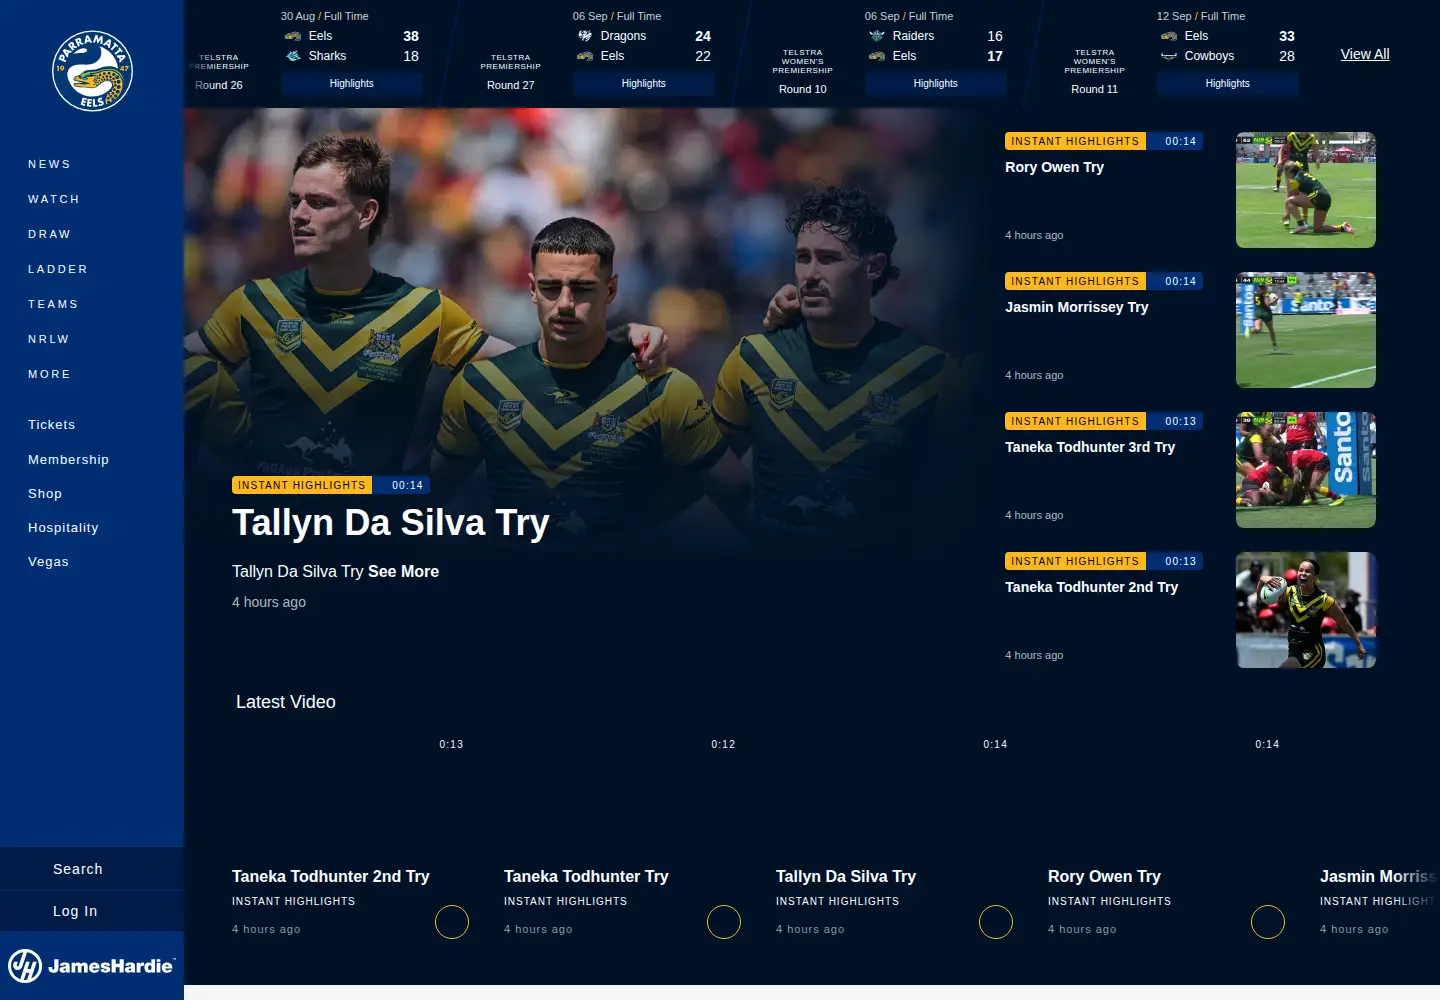
Task: Click the Search button in sidebar
Action: (x=92, y=869)
